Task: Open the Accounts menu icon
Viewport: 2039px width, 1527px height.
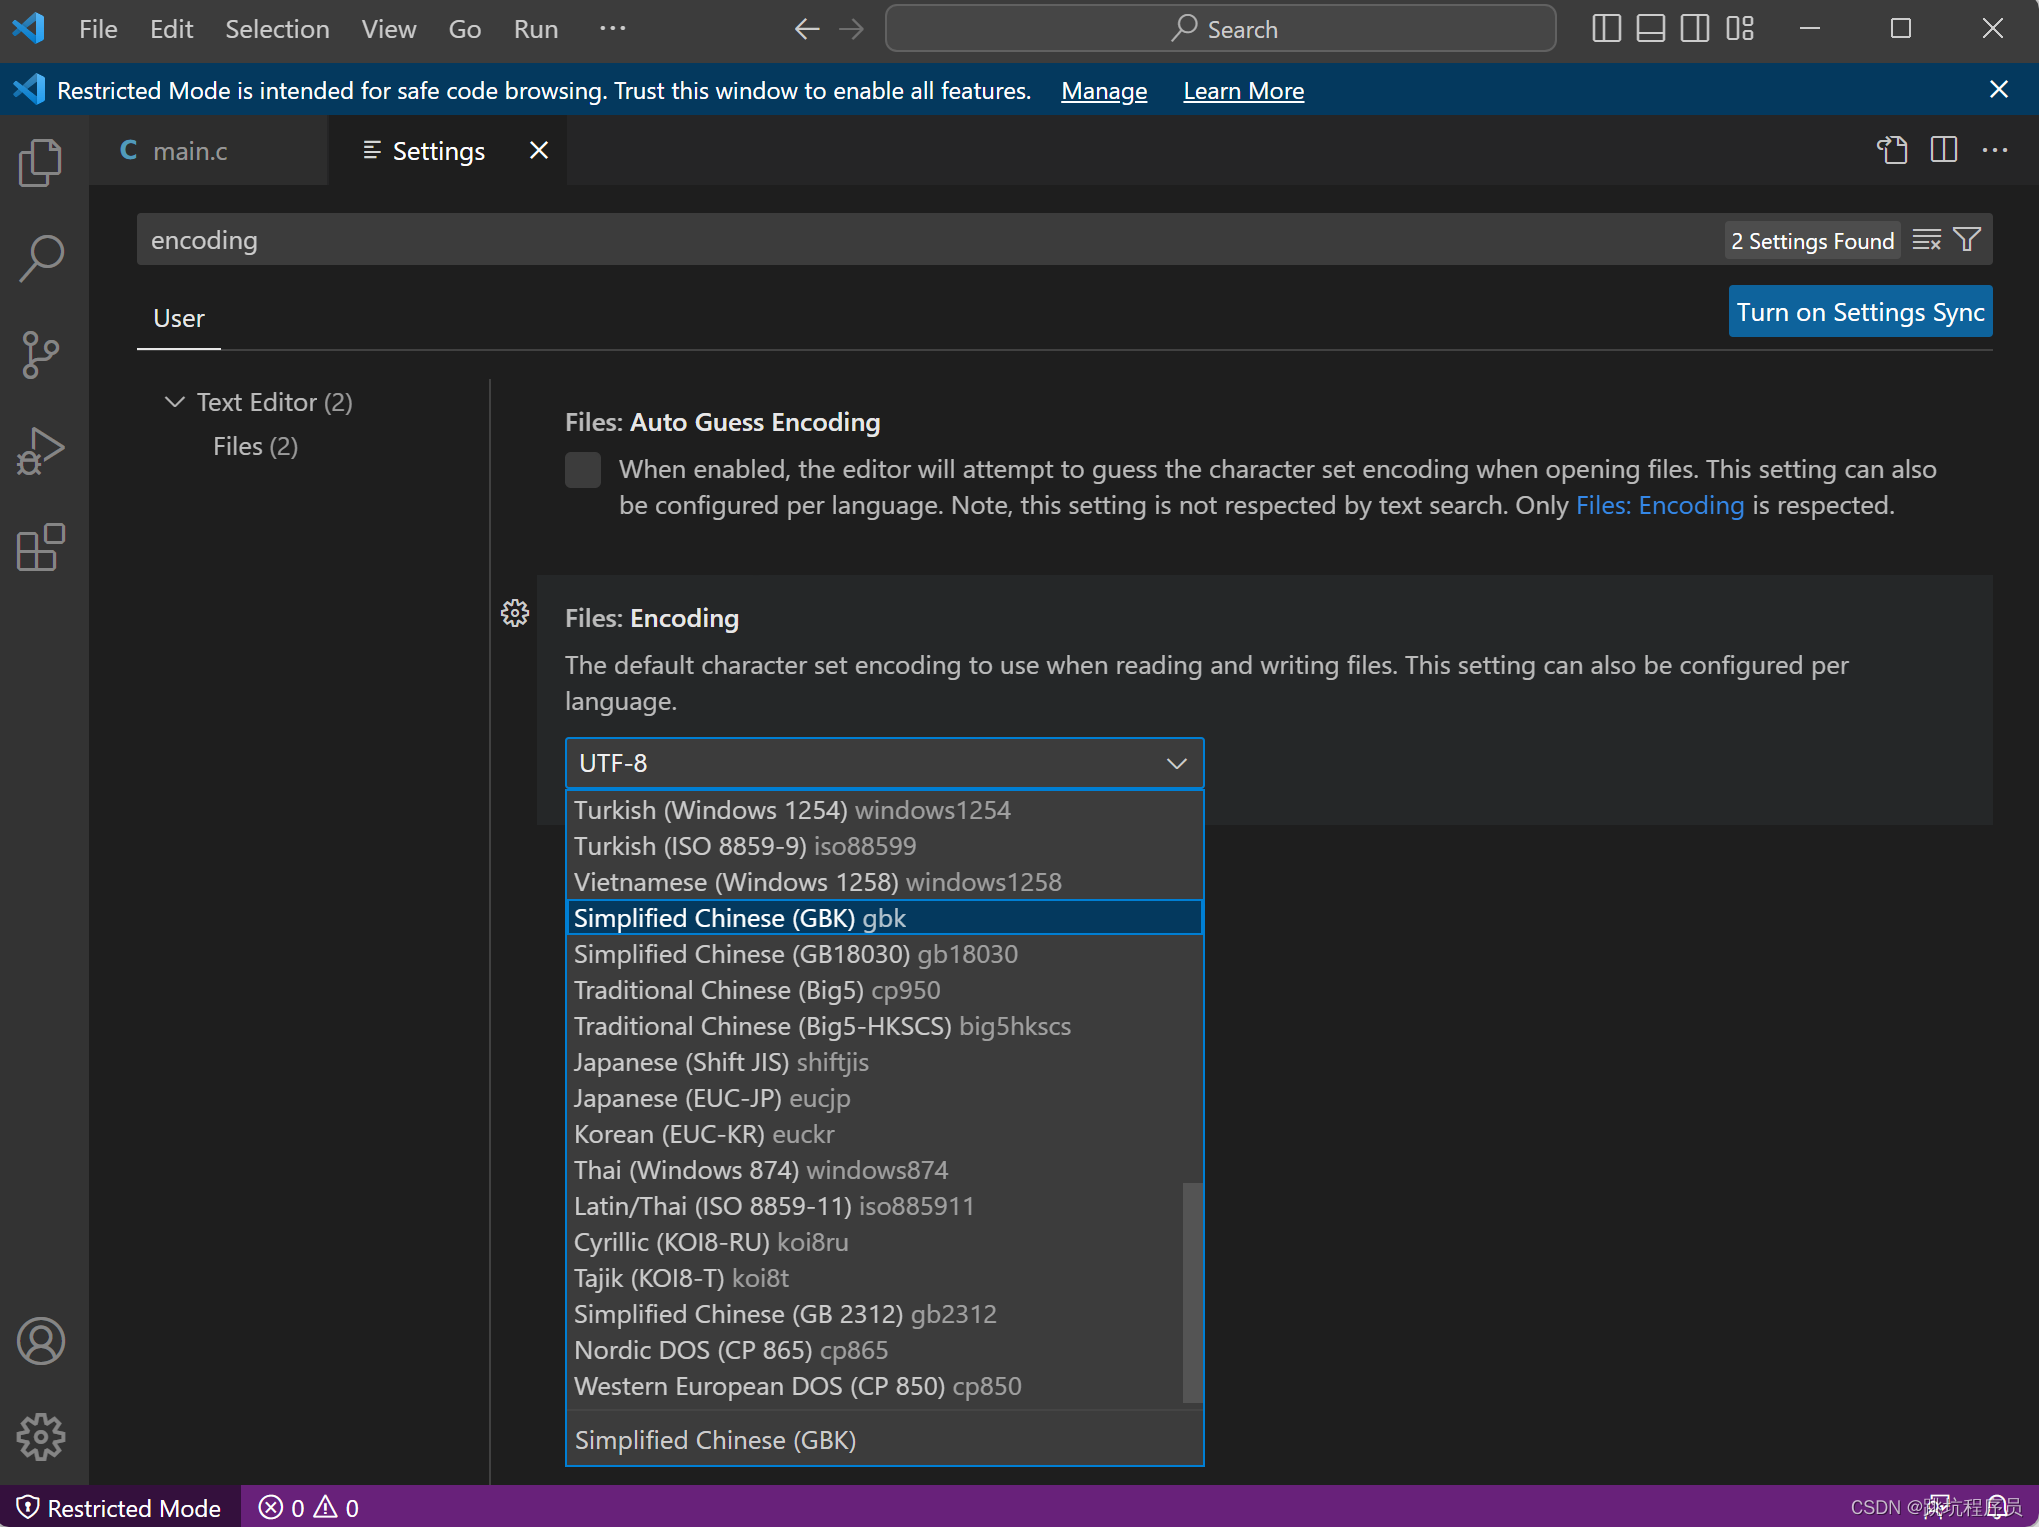Action: point(41,1341)
